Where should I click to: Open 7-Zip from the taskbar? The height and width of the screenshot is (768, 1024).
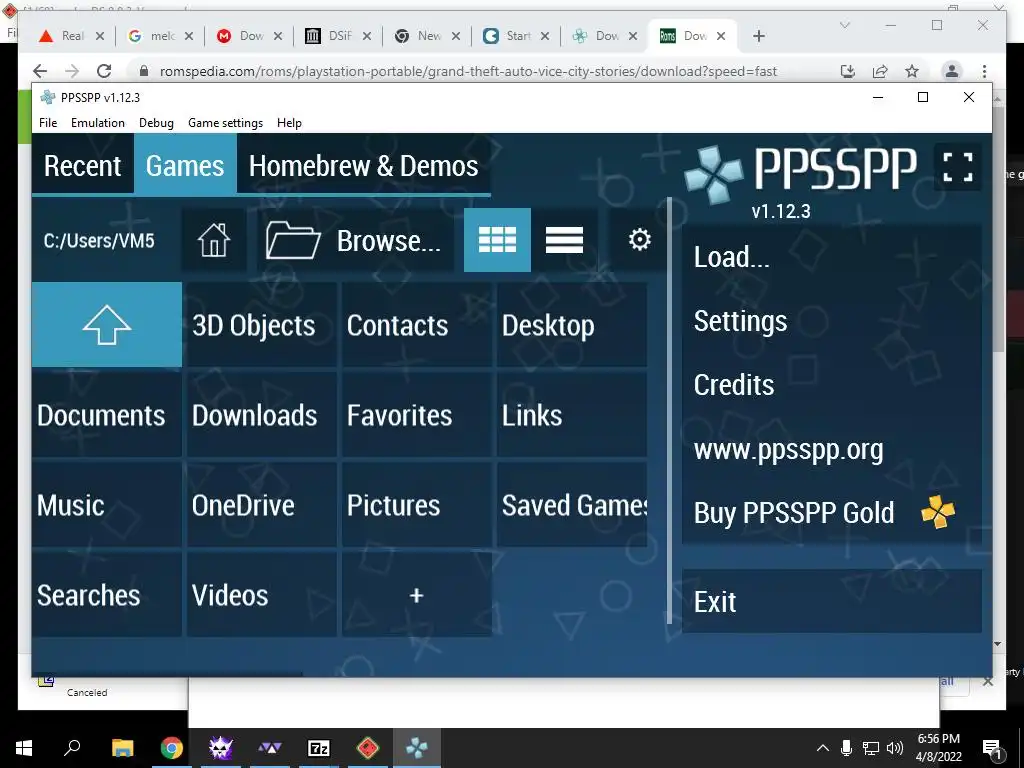point(319,748)
